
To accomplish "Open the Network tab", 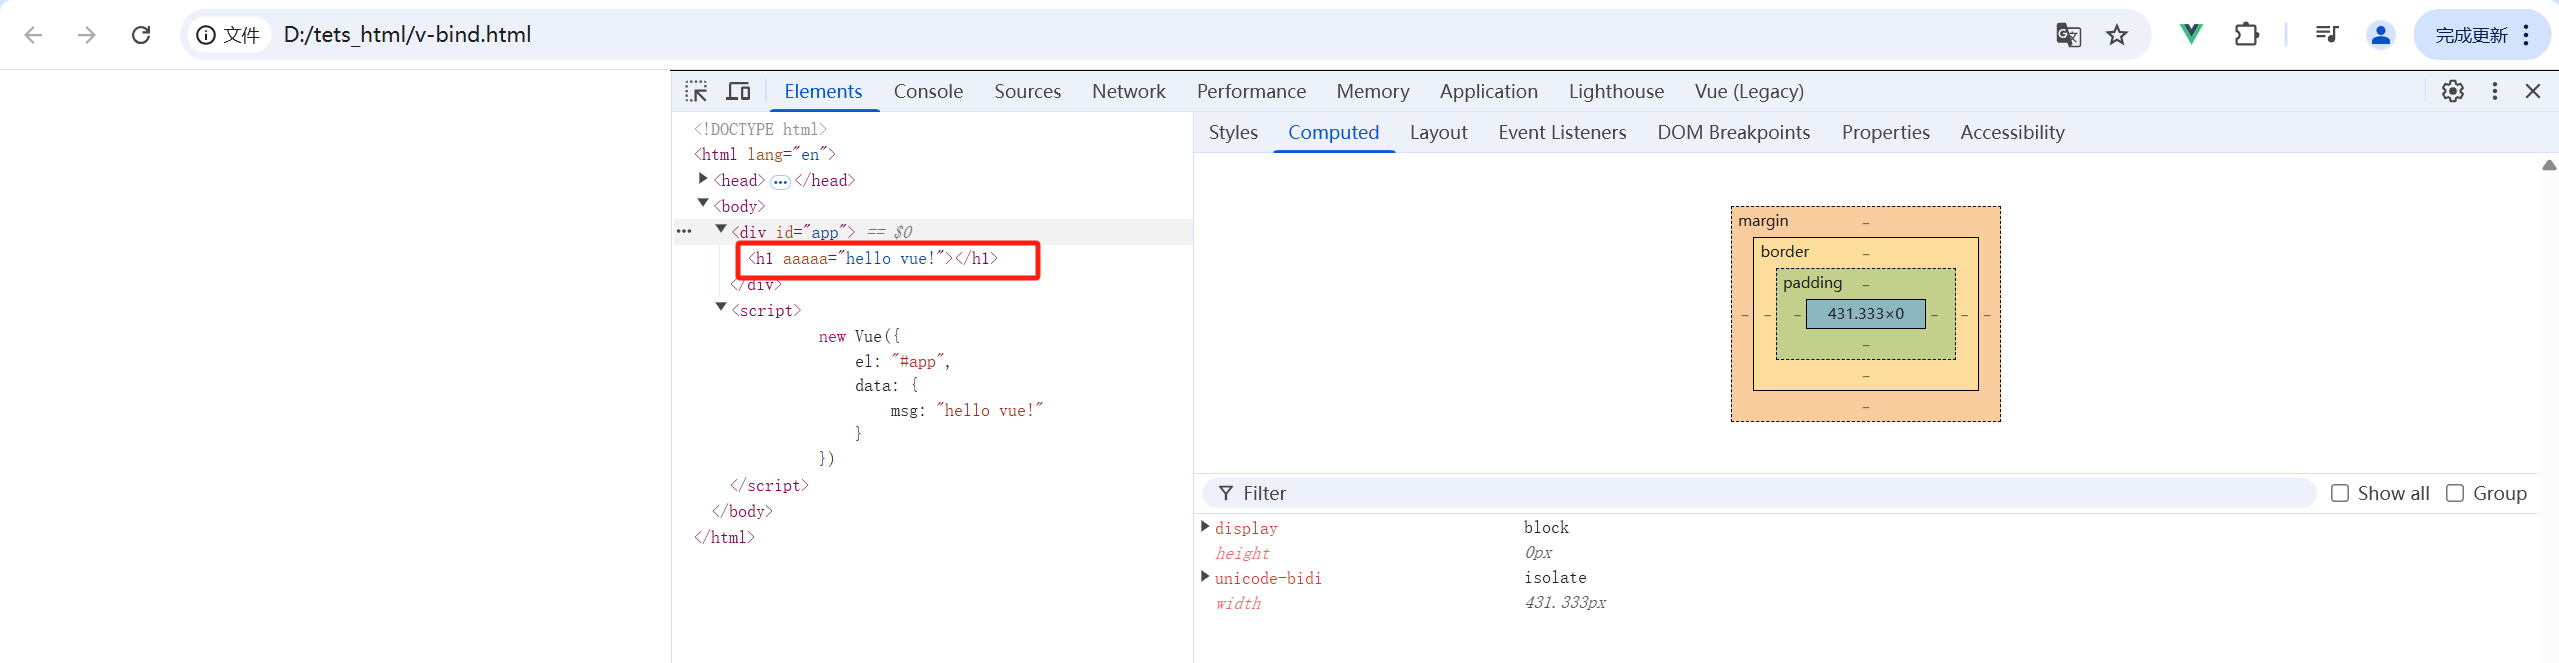I will click(1129, 91).
